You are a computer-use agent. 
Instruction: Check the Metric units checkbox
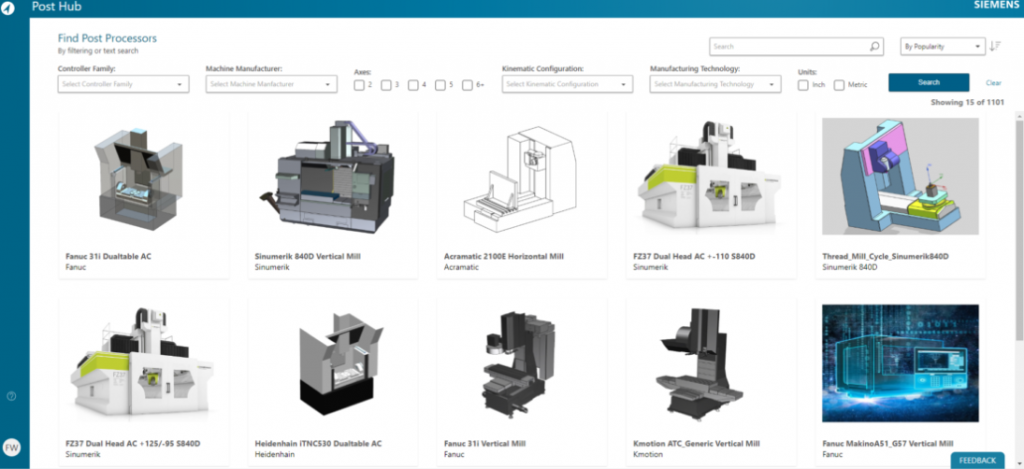[x=839, y=85]
